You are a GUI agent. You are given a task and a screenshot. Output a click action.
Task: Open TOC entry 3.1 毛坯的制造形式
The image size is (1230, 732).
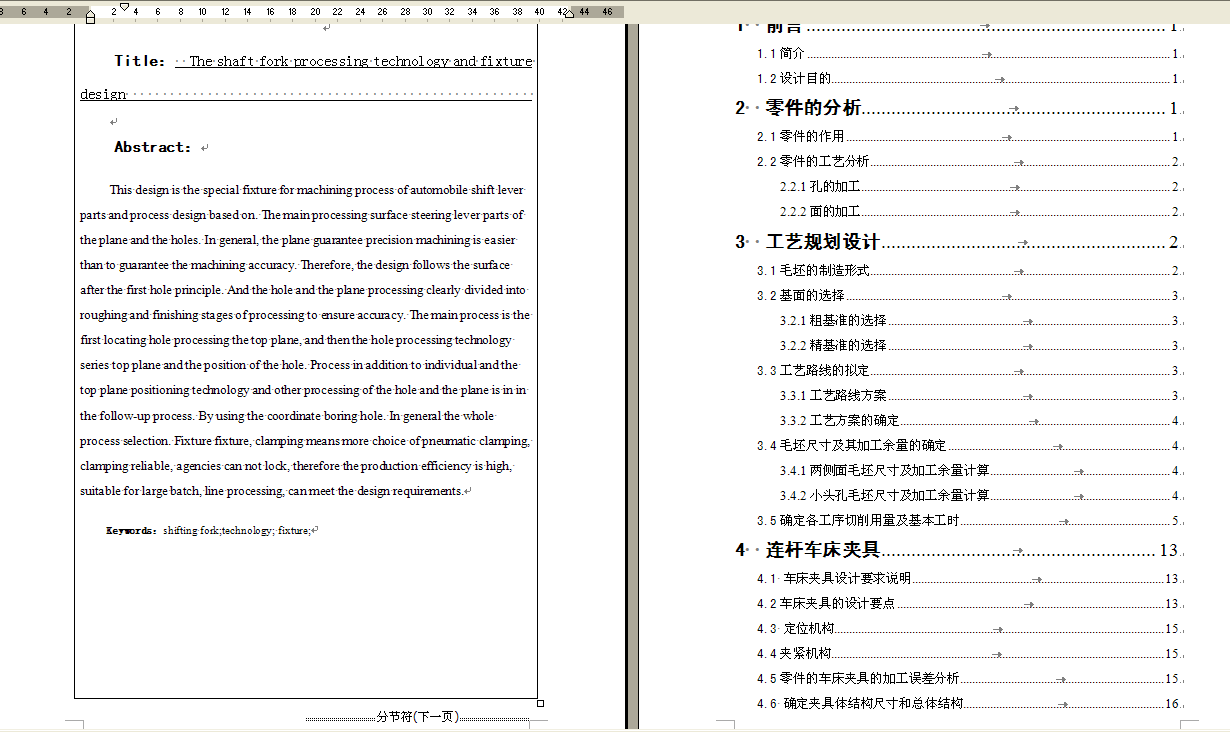(968, 270)
